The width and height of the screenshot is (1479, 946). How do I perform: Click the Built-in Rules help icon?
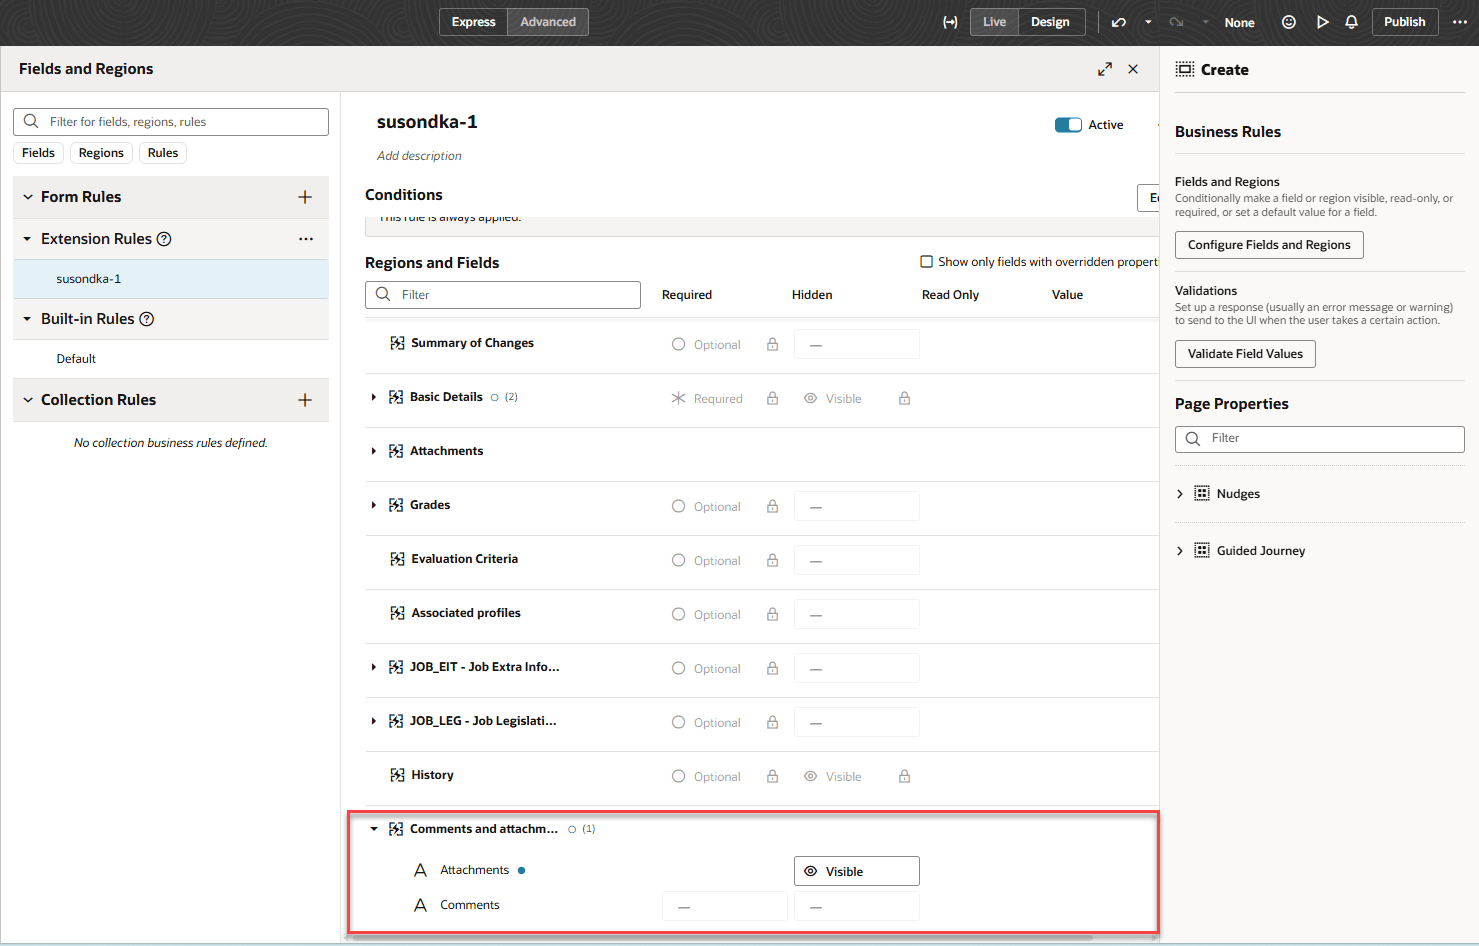[147, 319]
